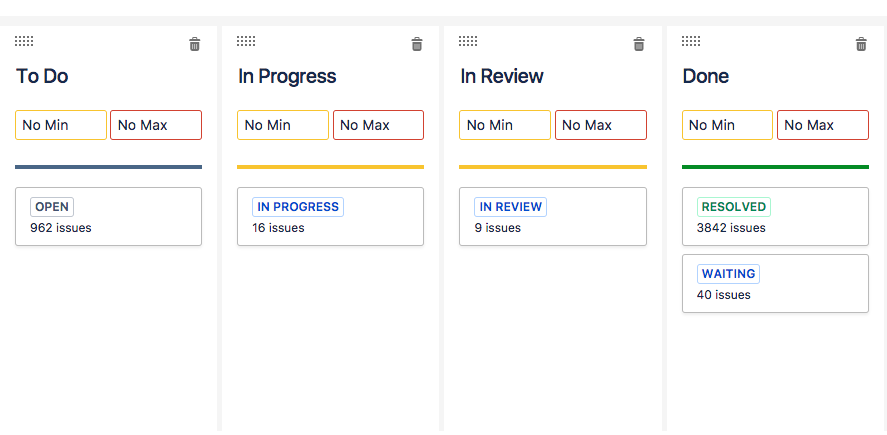Select the WAITING status card

tap(775, 283)
